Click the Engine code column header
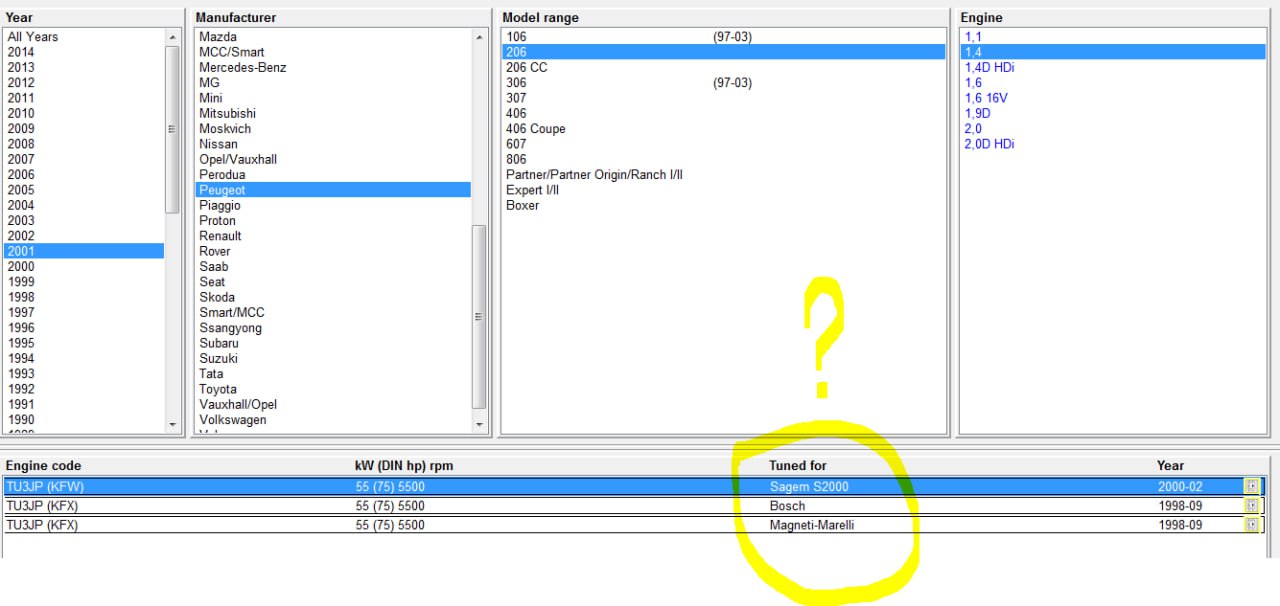 [43, 465]
